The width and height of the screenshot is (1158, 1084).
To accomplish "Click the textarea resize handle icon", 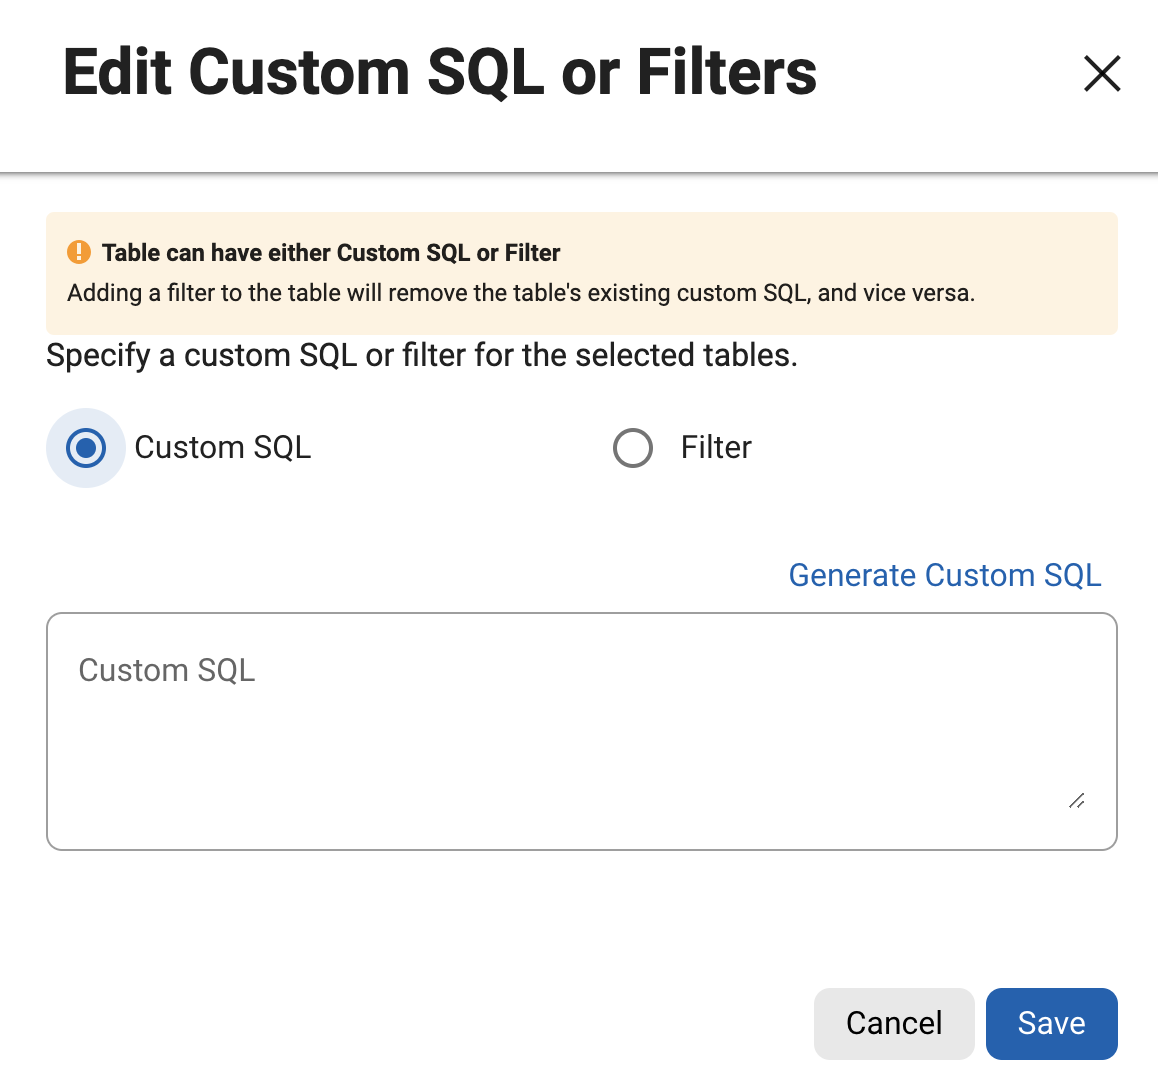I will 1077,801.
